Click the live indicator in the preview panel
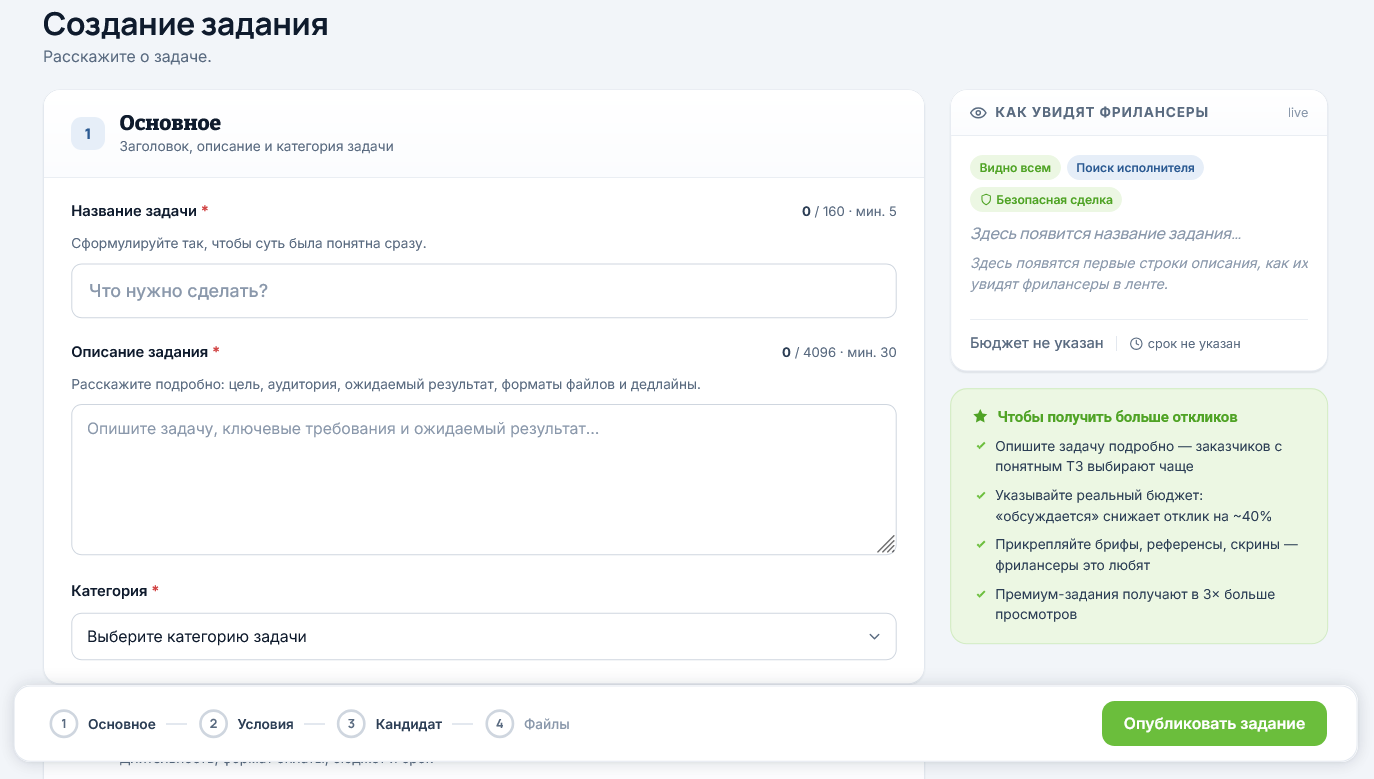The image size is (1374, 779). [x=1298, y=113]
